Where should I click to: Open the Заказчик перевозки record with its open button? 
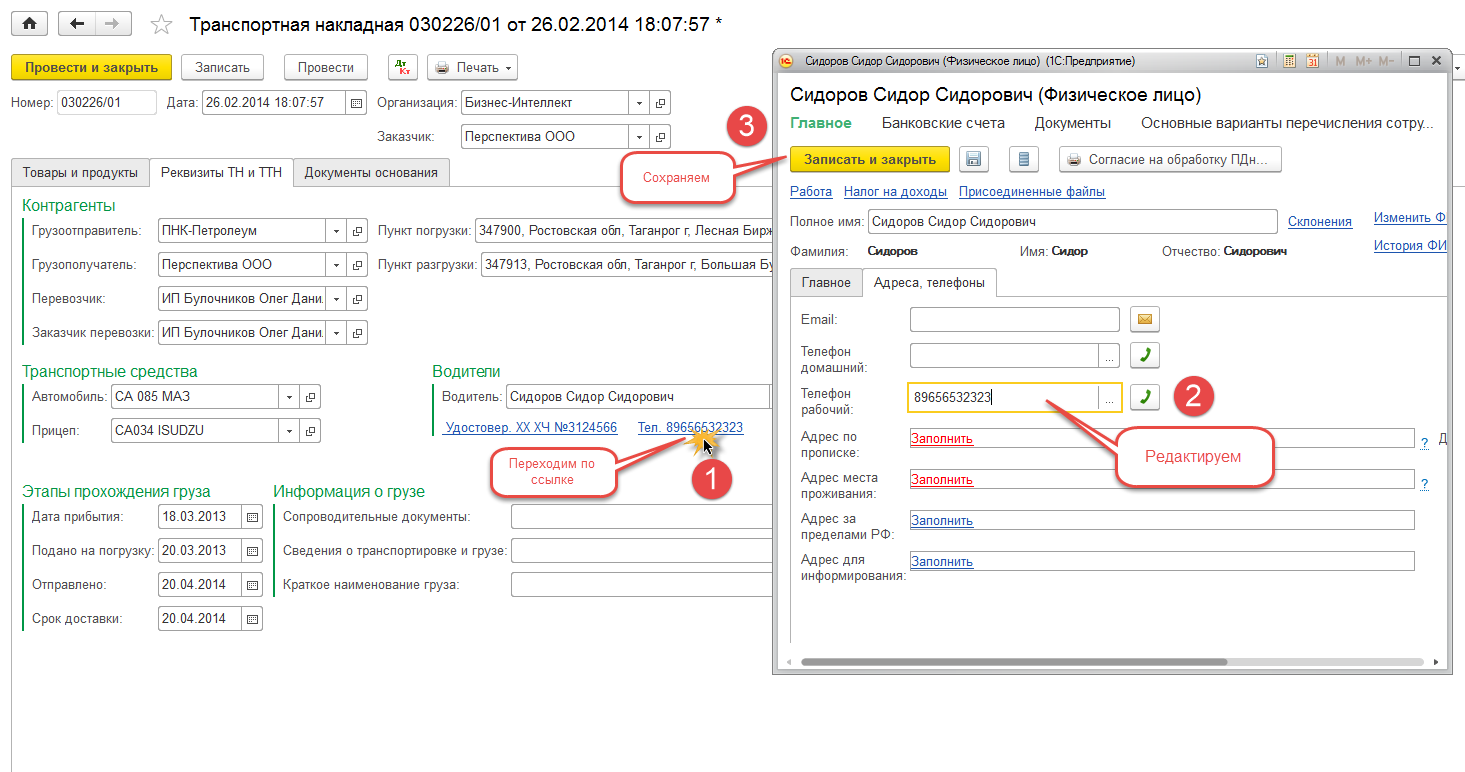pyautogui.click(x=358, y=333)
